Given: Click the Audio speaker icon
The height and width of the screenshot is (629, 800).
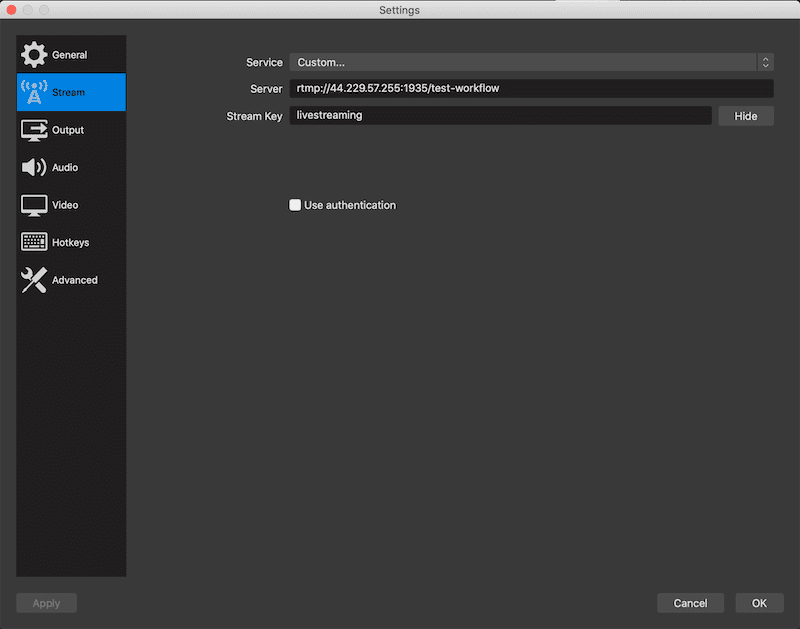Looking at the screenshot, I should [x=35, y=167].
